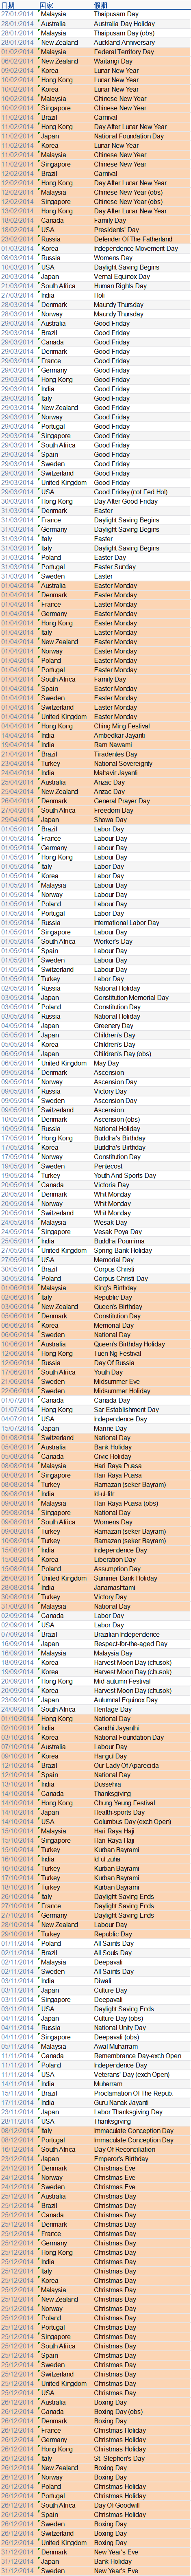Image resolution: width=191 pixels, height=2576 pixels.
Task: Select the Waitangi Day holiday cell
Action: (x=113, y=61)
